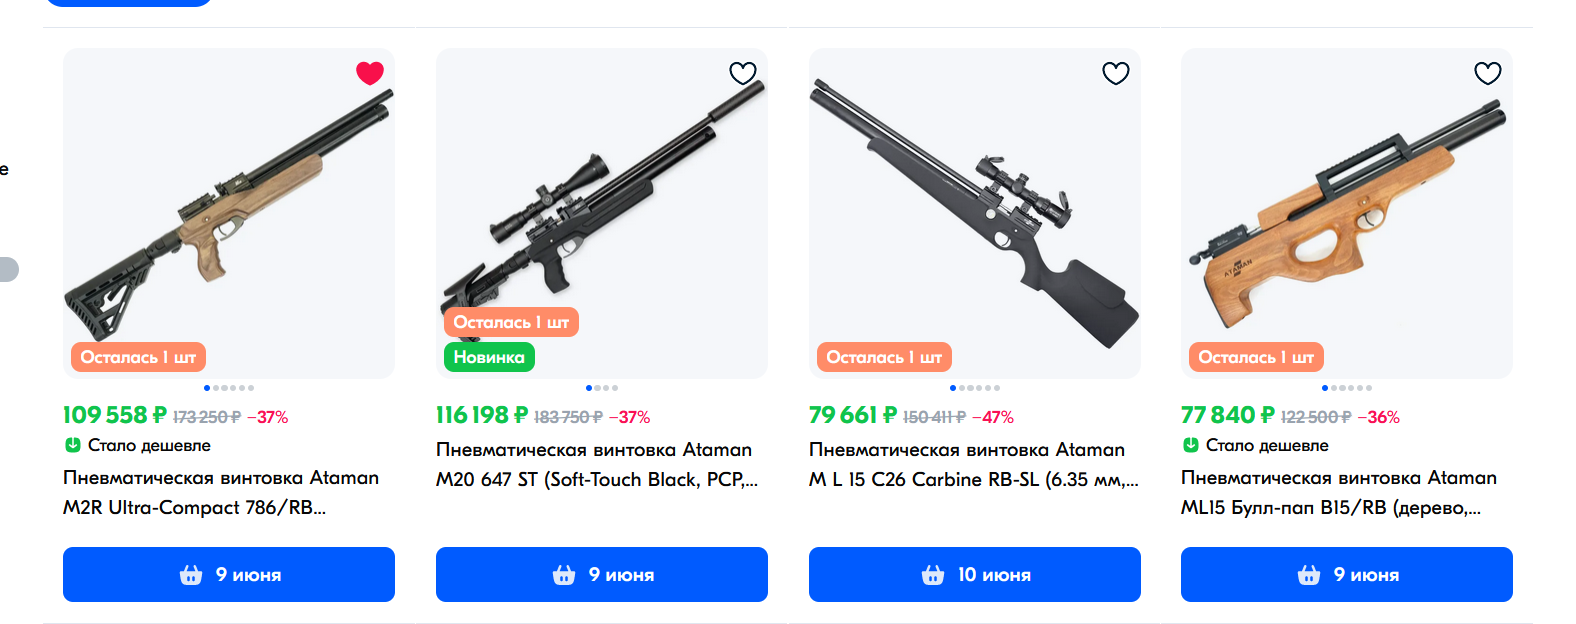
Task: View the M2R Ultra-Compact product photo
Action: click(229, 213)
